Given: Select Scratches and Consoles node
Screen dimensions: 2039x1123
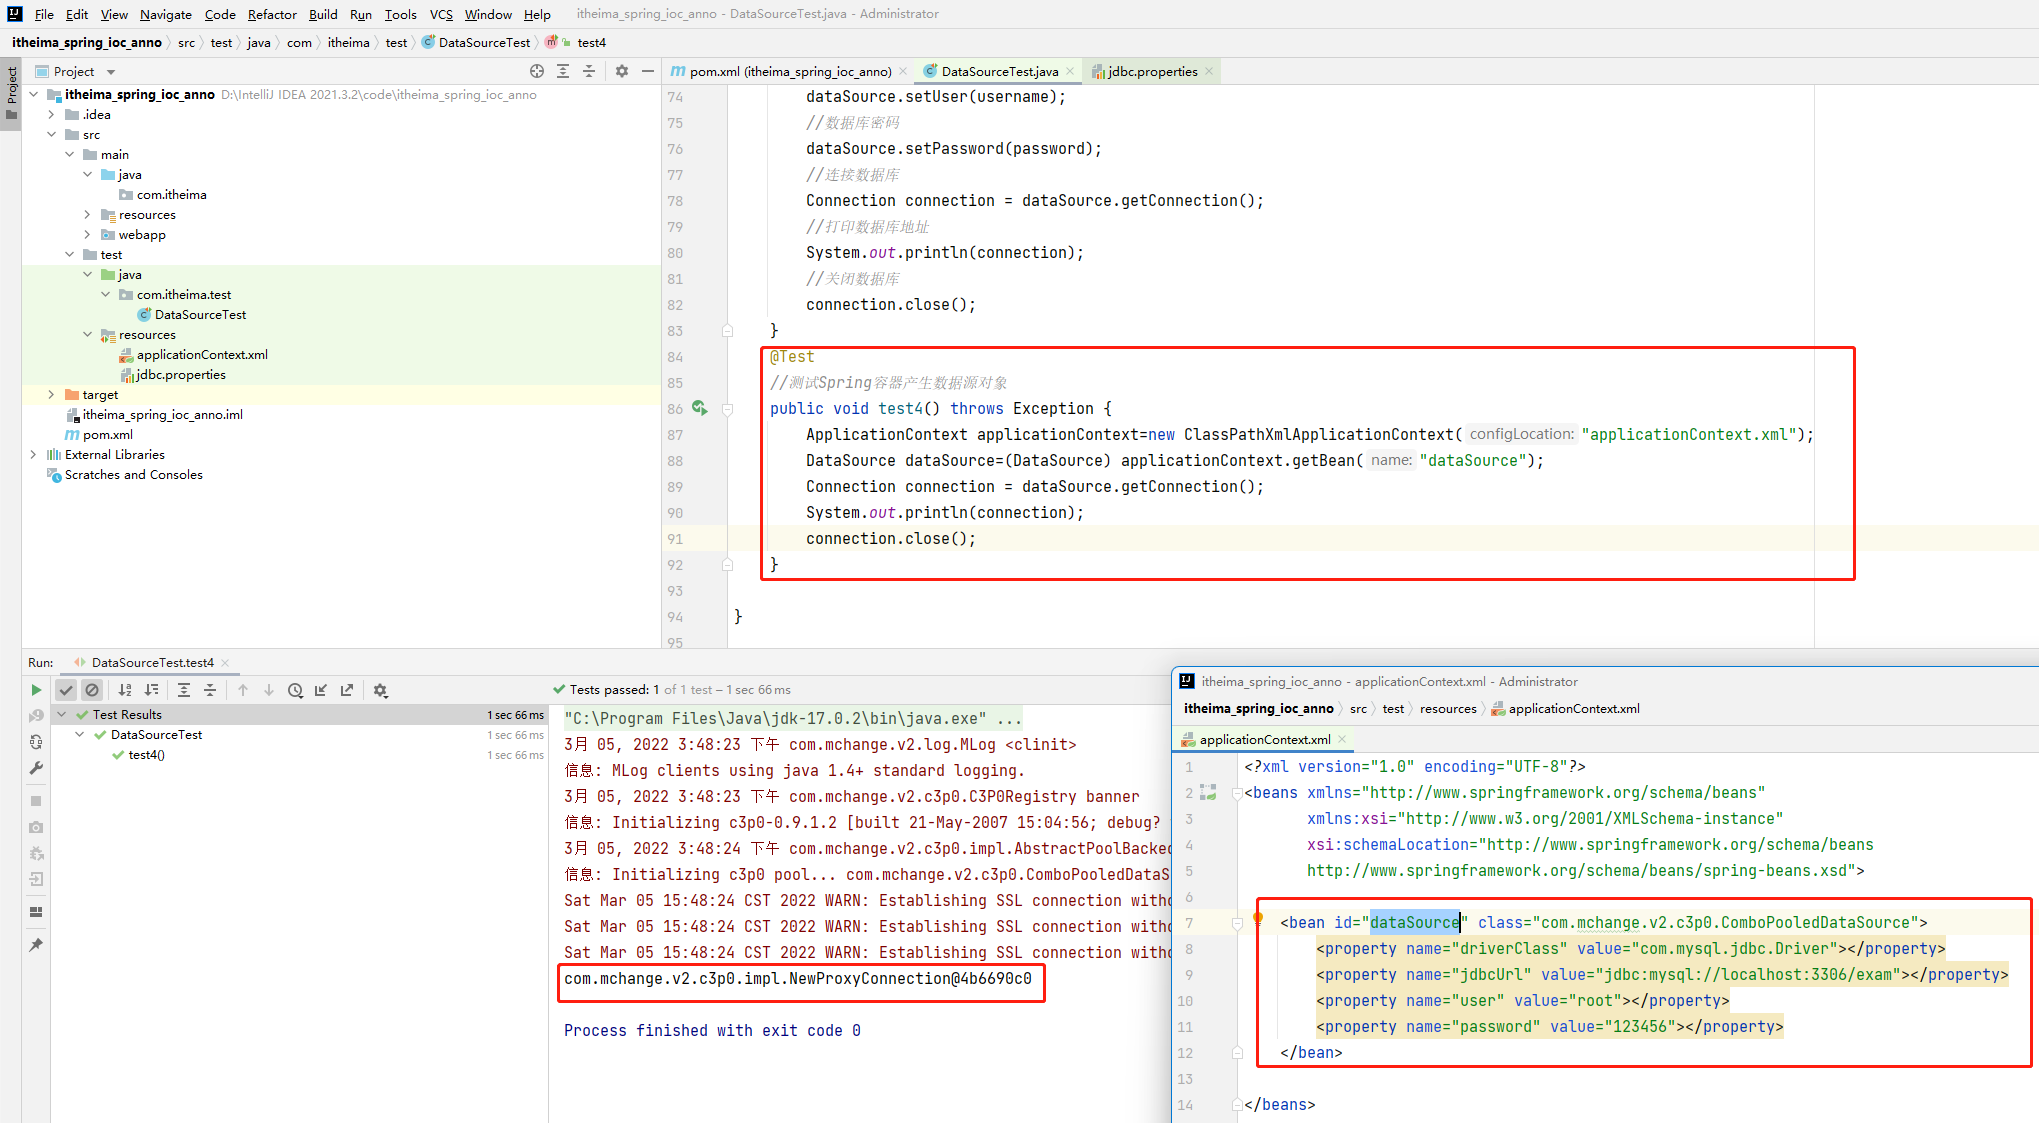Looking at the screenshot, I should pos(133,475).
